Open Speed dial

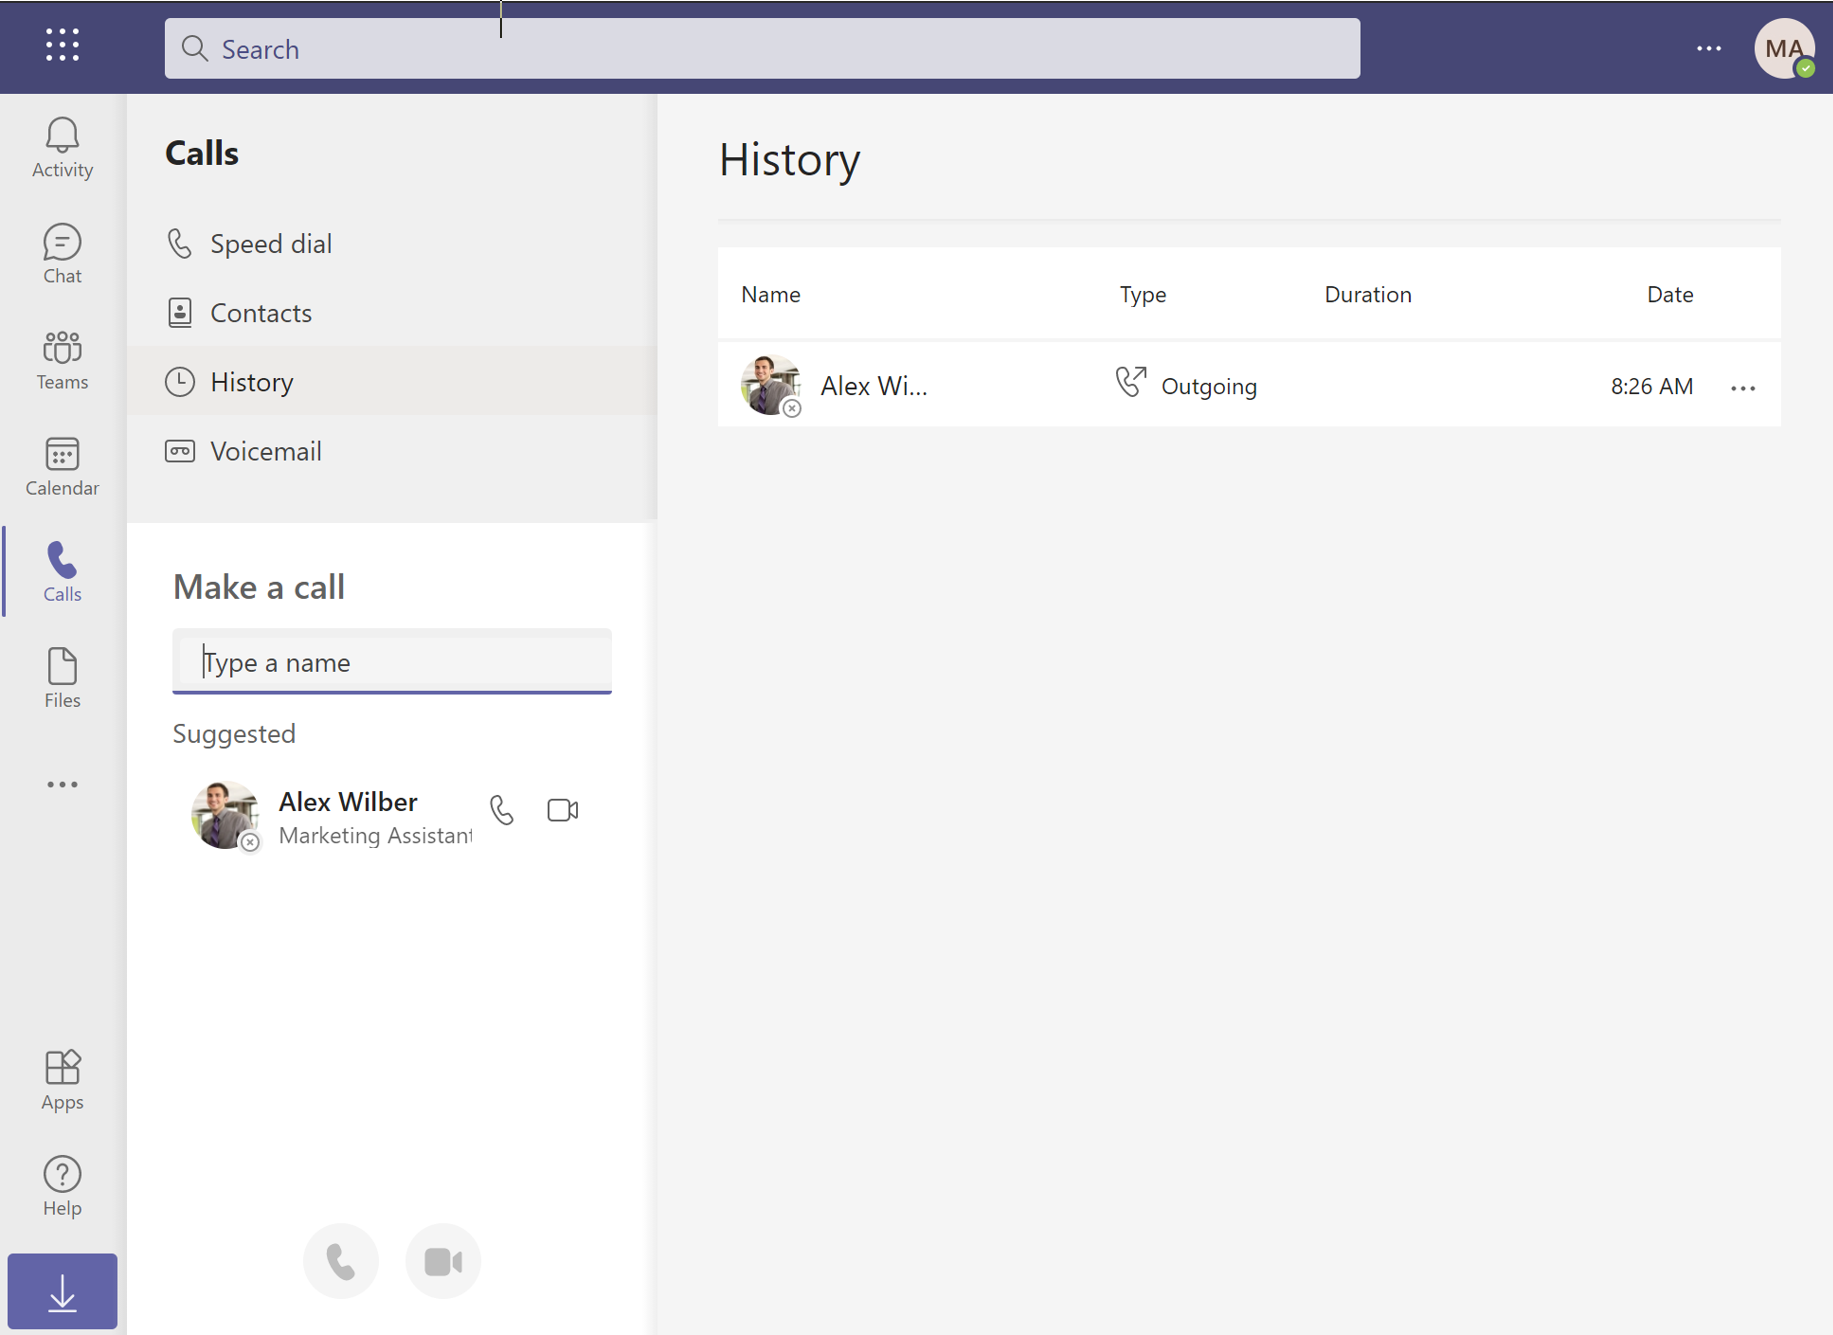click(x=270, y=243)
